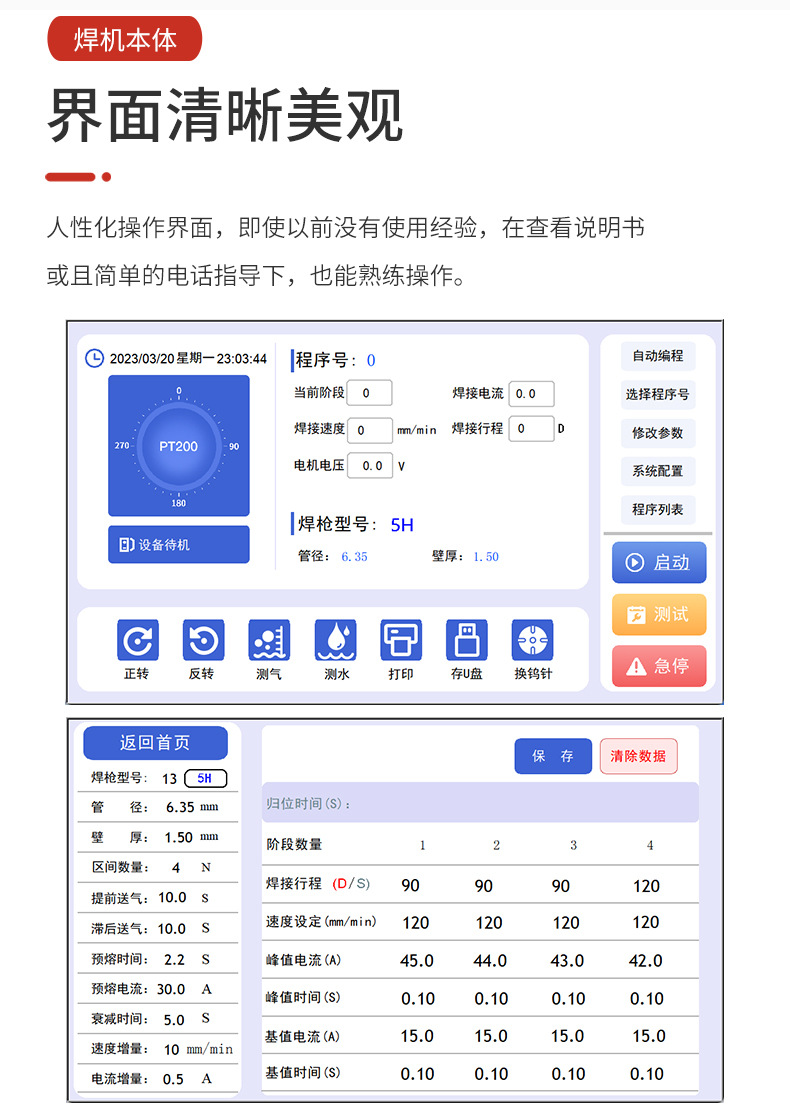Click the 反转 reverse rotation icon
The height and width of the screenshot is (1111, 790).
pyautogui.click(x=202, y=641)
